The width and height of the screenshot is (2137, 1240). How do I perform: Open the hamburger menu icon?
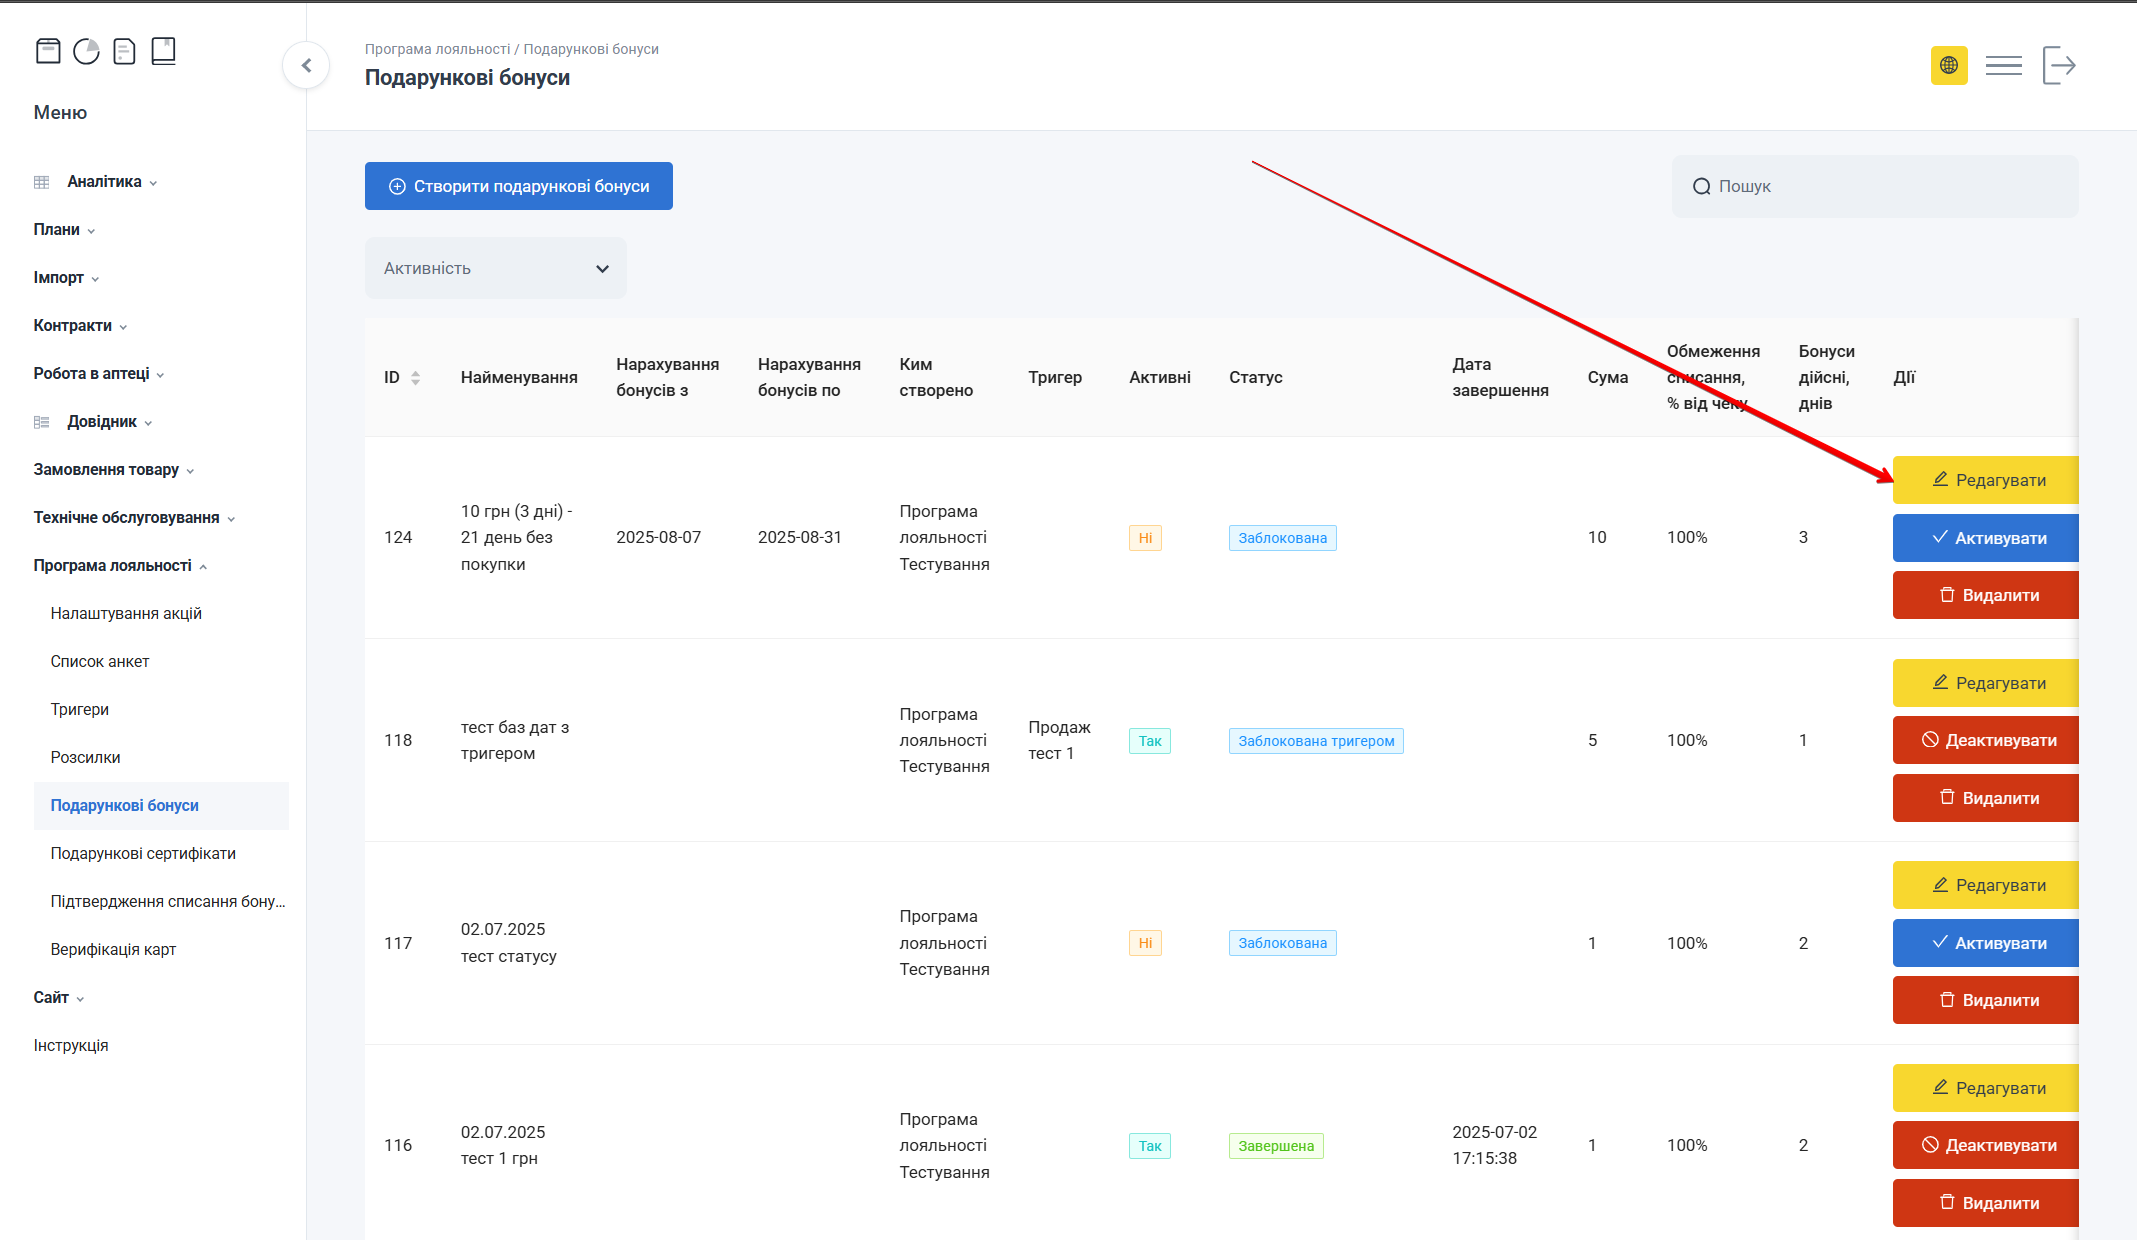point(2003,66)
